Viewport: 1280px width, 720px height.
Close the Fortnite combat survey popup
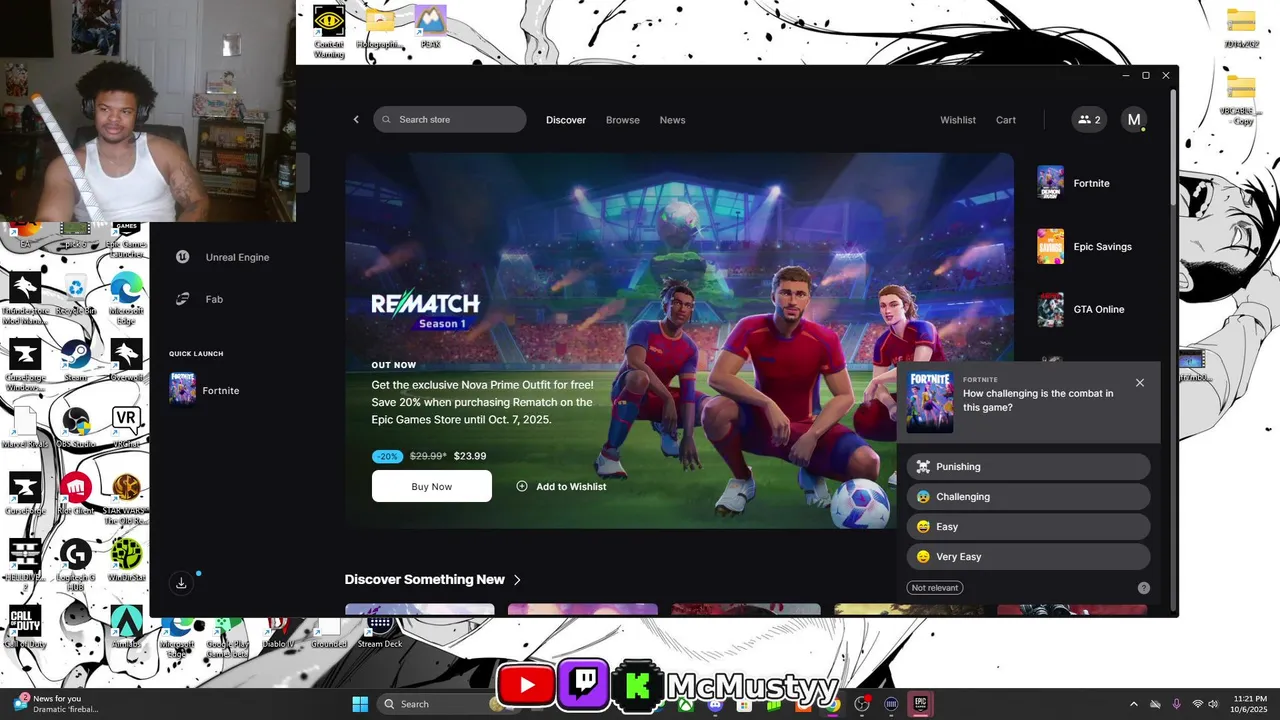pyautogui.click(x=1140, y=383)
